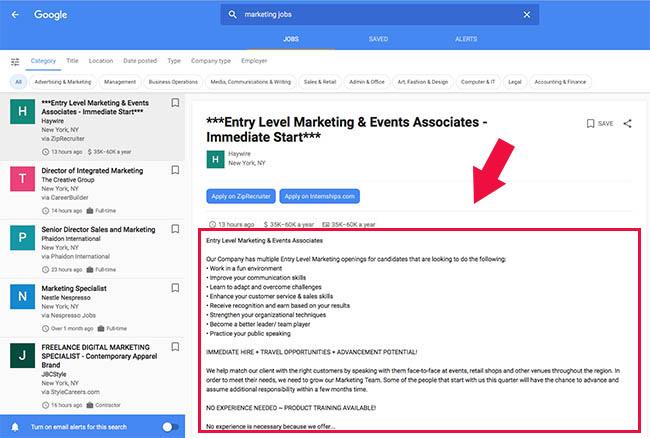
Task: Open Director of Integrated Marketing job title
Action: pos(92,171)
